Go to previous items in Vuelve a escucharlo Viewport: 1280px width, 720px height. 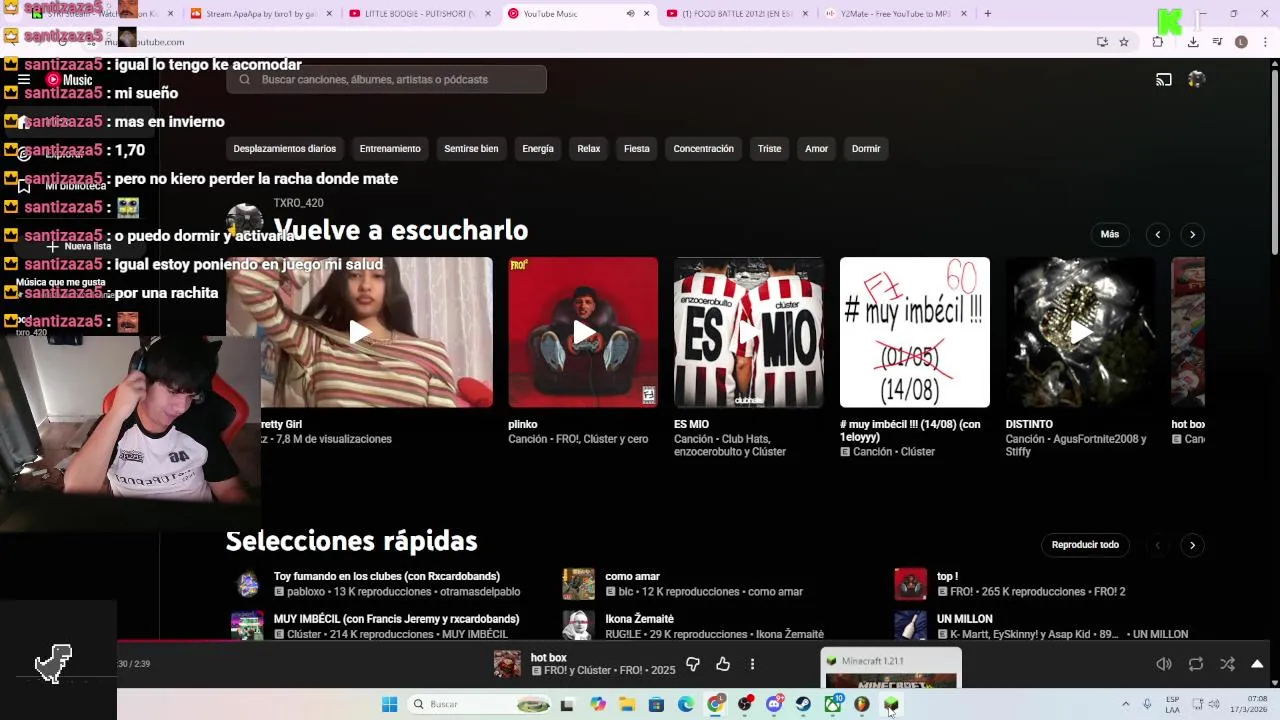(1157, 234)
